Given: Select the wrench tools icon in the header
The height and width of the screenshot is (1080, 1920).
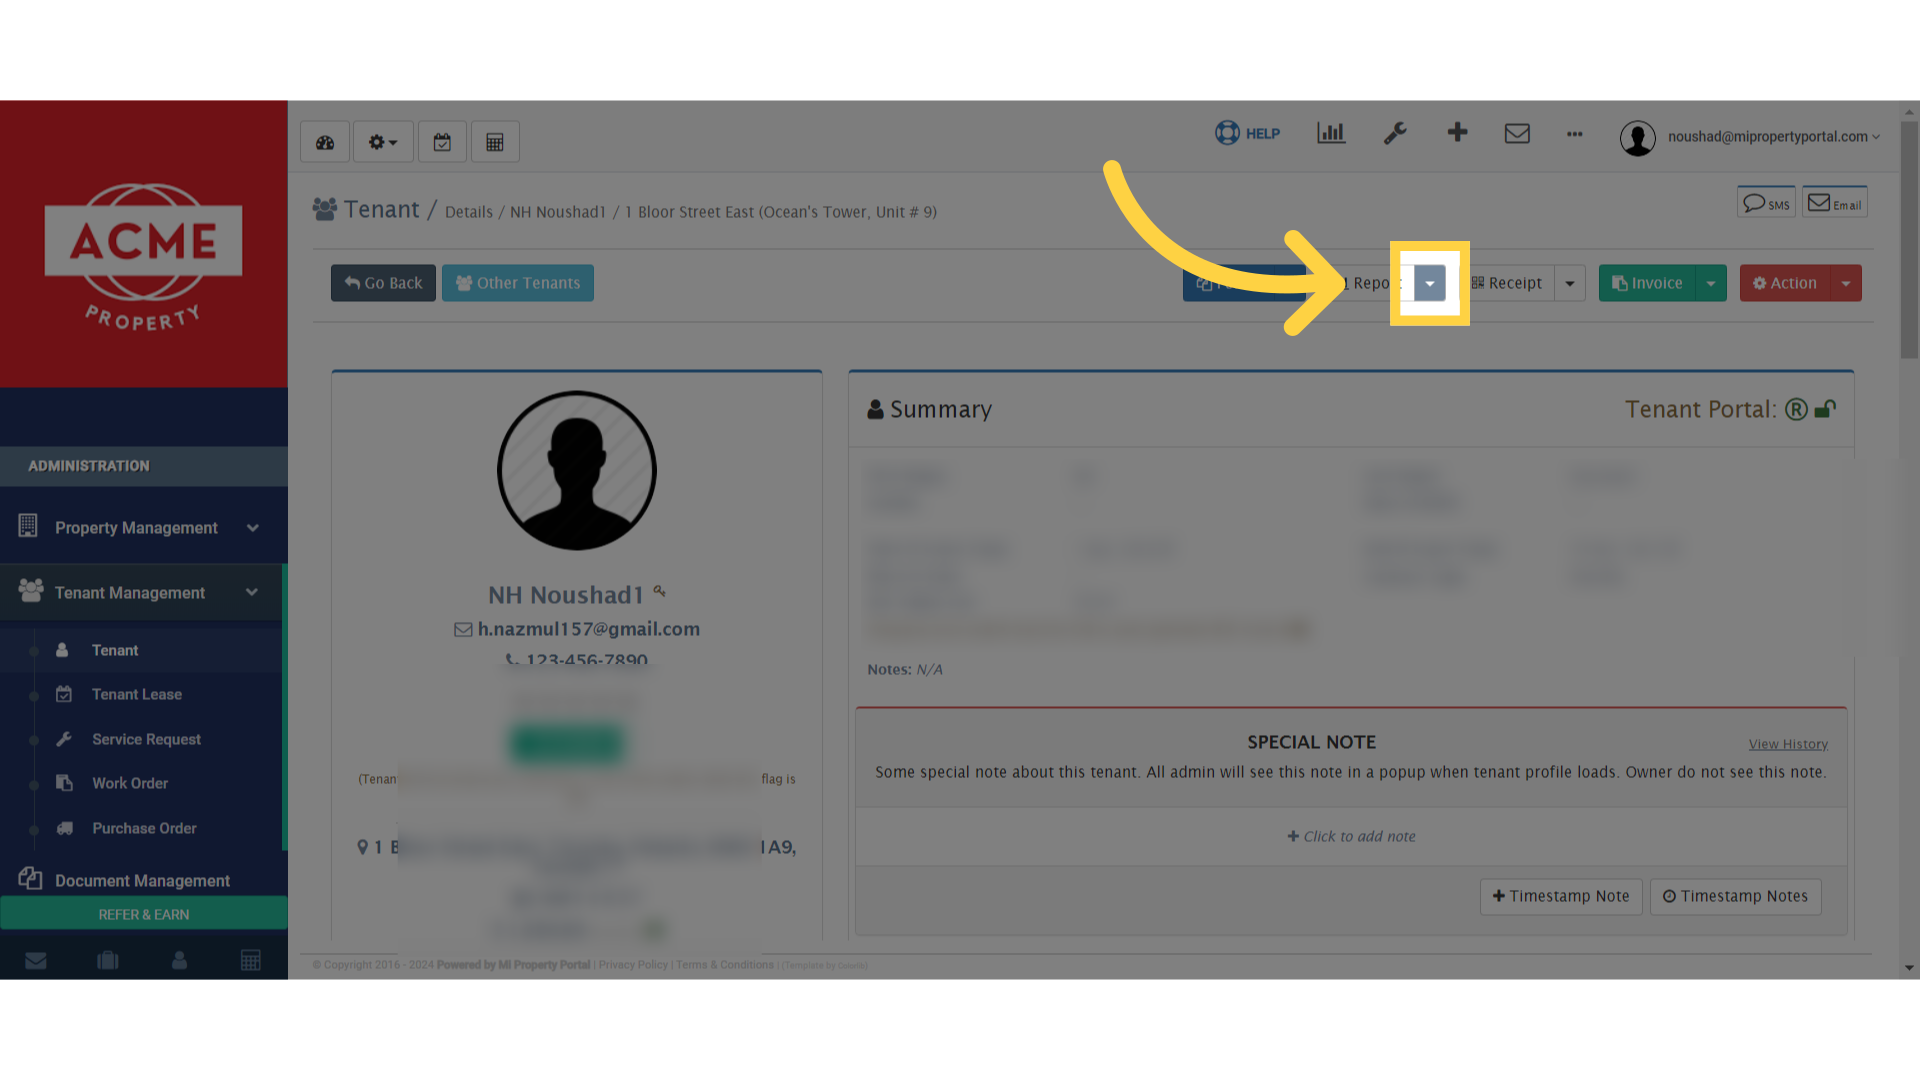Looking at the screenshot, I should click(1395, 133).
